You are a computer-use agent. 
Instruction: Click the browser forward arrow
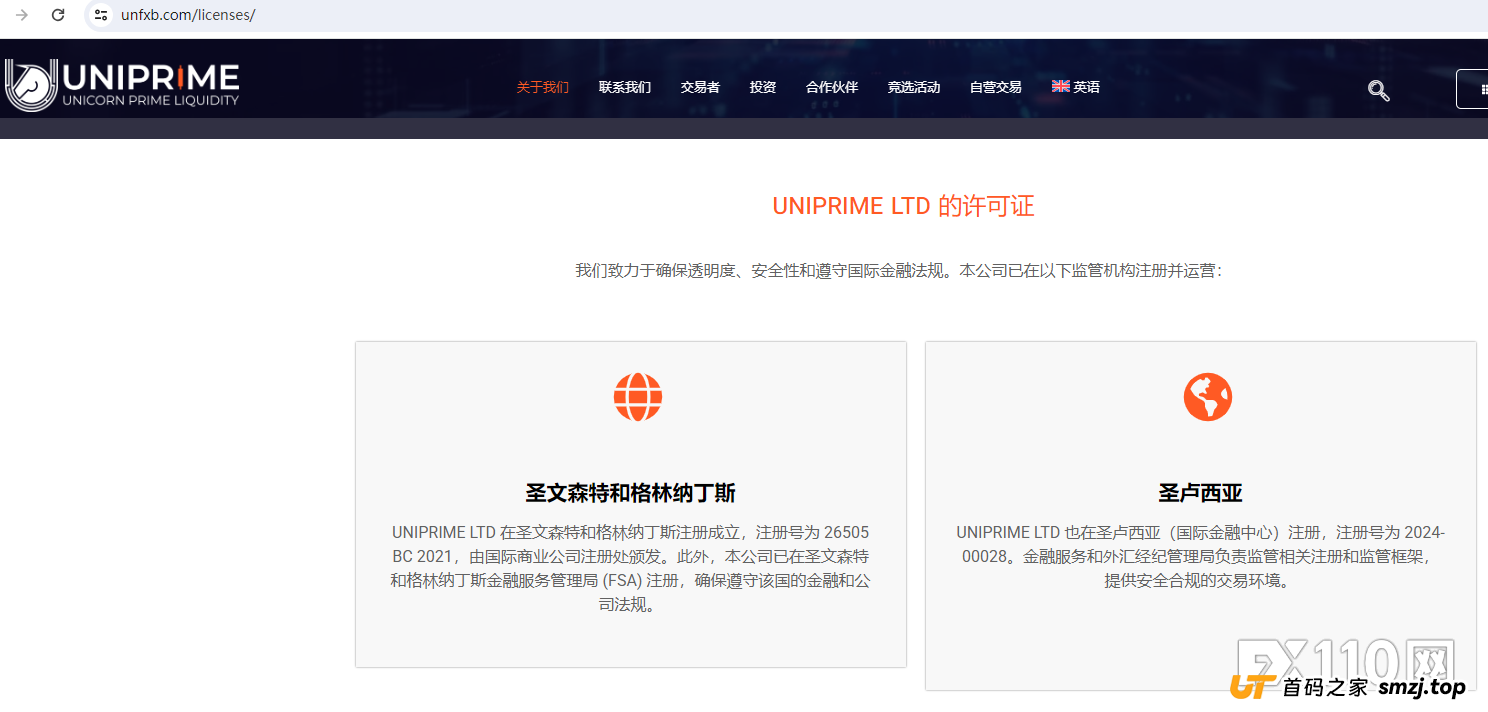[x=21, y=15]
